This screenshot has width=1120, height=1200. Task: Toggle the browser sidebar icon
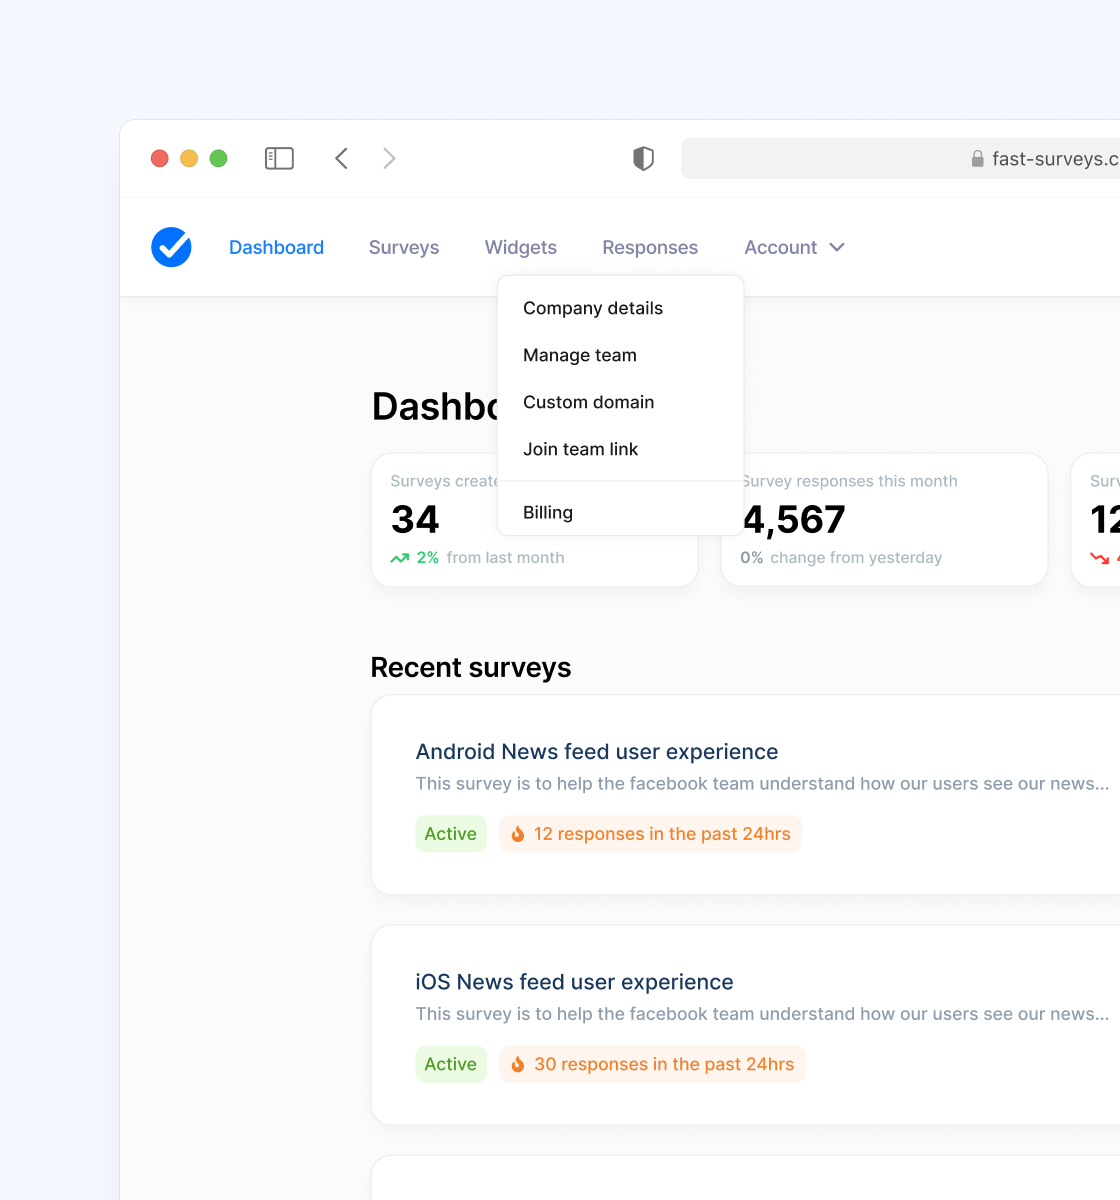279,158
